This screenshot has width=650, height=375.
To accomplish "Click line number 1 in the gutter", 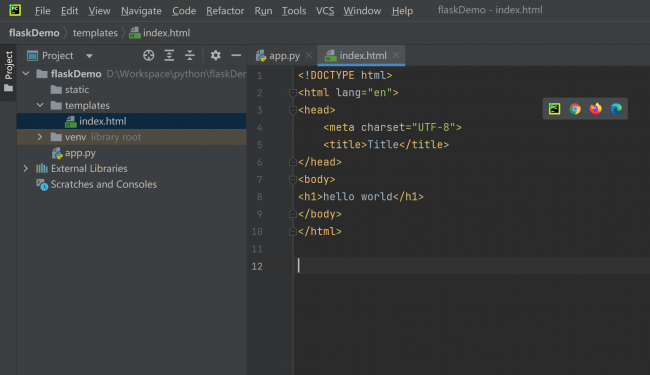I will click(x=260, y=75).
